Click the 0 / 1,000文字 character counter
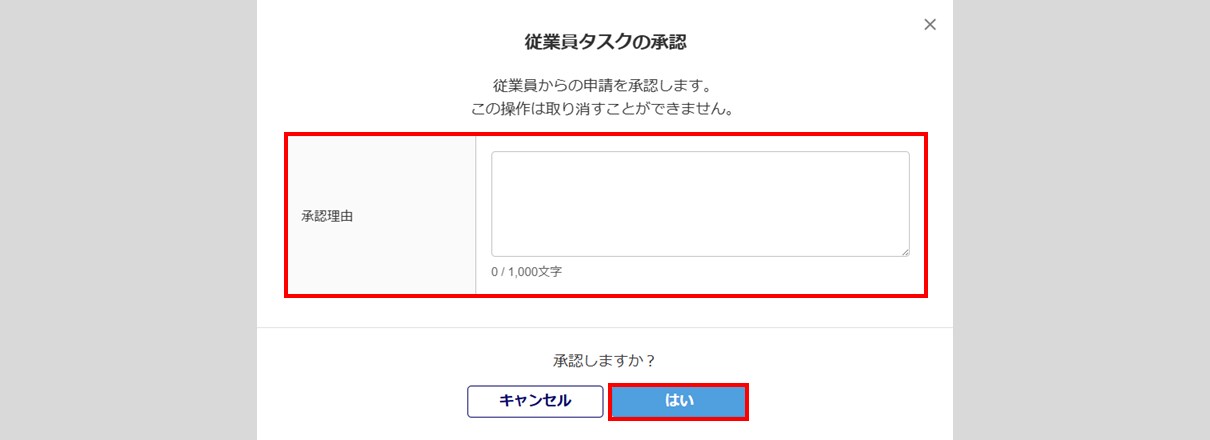Image resolution: width=1210 pixels, height=440 pixels. tap(526, 272)
